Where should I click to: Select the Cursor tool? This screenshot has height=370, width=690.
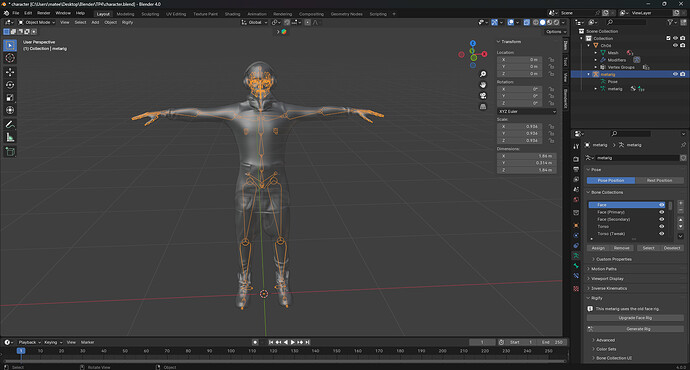pos(10,58)
